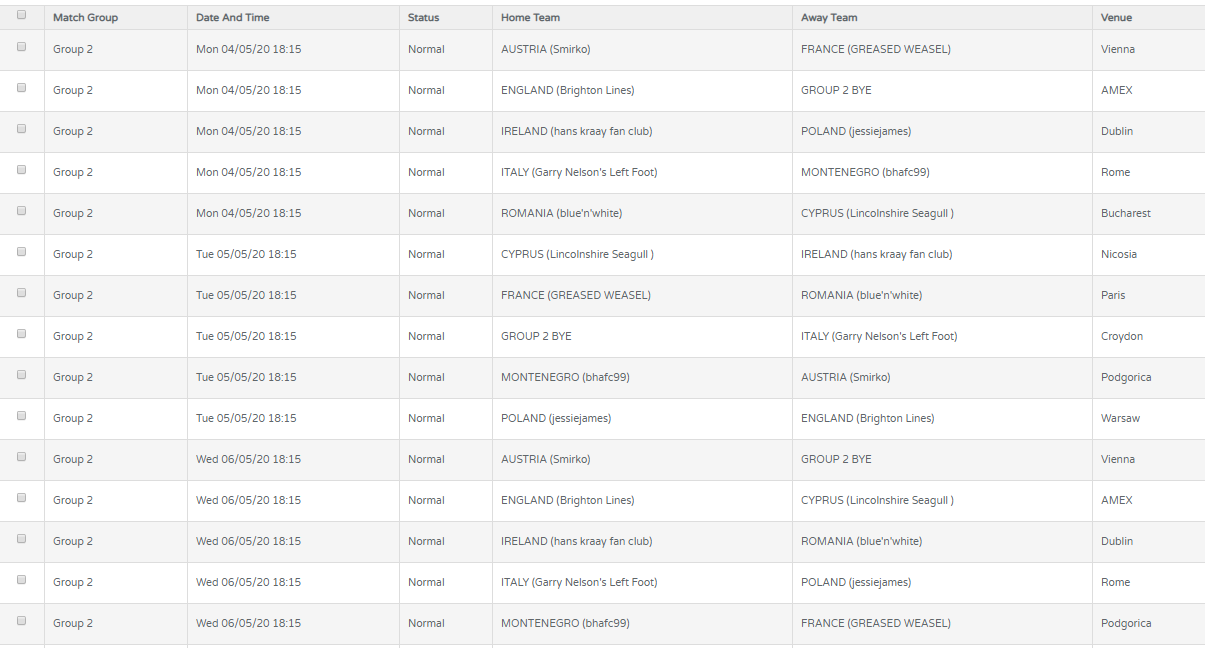
Task: Select checkbox for France vs Romania row
Action: [21, 293]
